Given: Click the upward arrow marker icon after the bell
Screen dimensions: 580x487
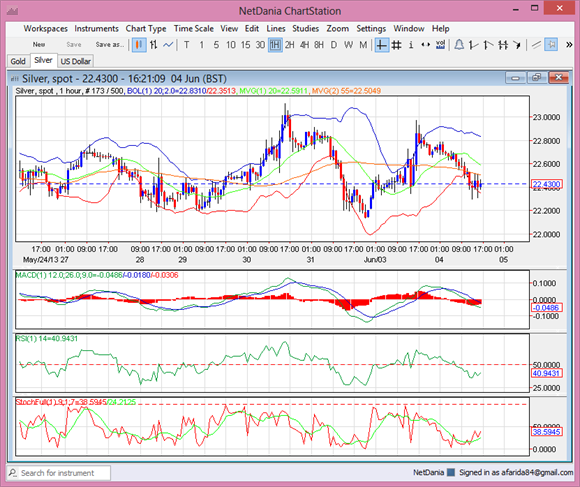Looking at the screenshot, I should (x=488, y=45).
